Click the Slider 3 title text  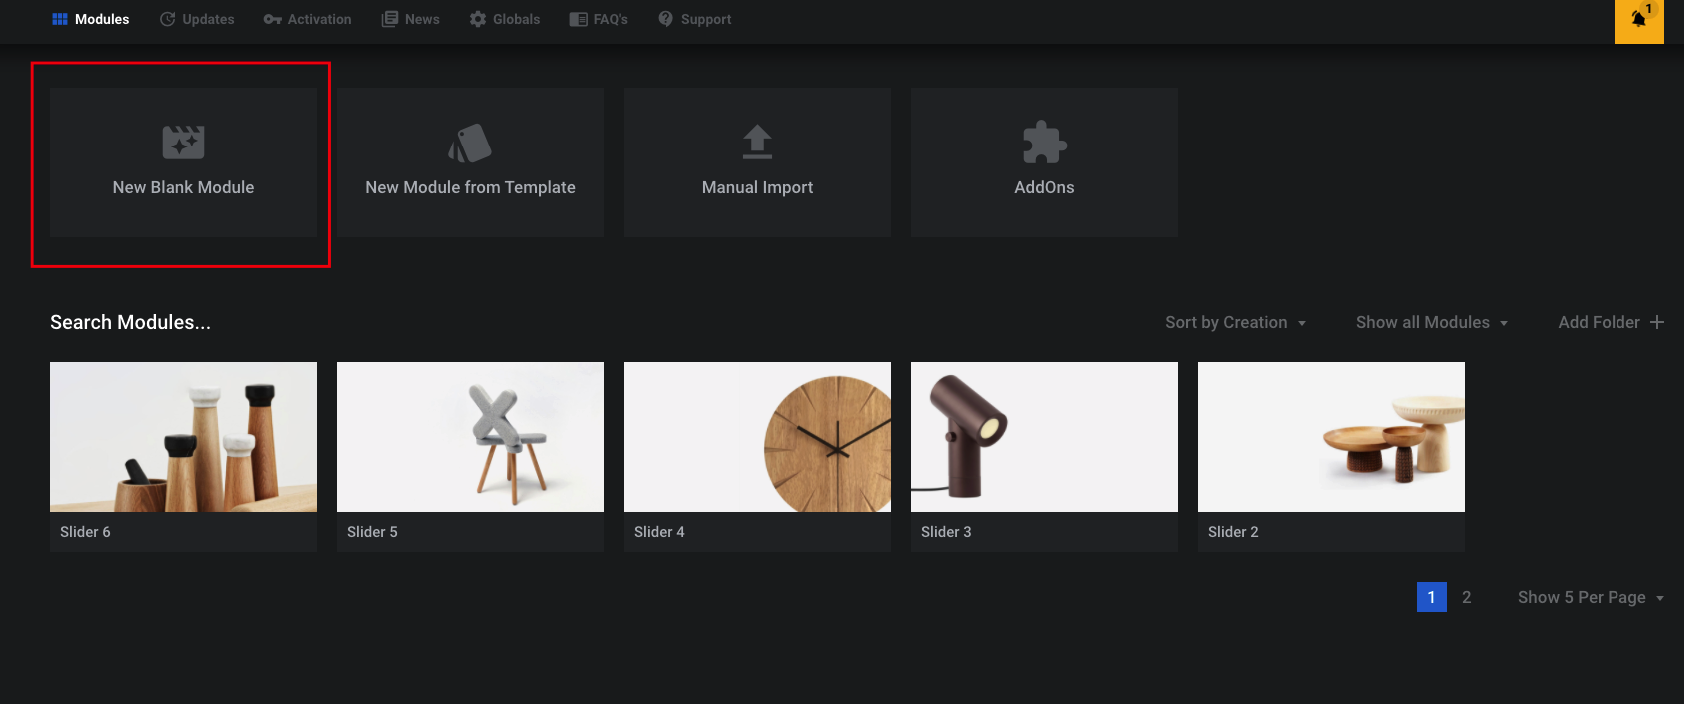click(946, 532)
